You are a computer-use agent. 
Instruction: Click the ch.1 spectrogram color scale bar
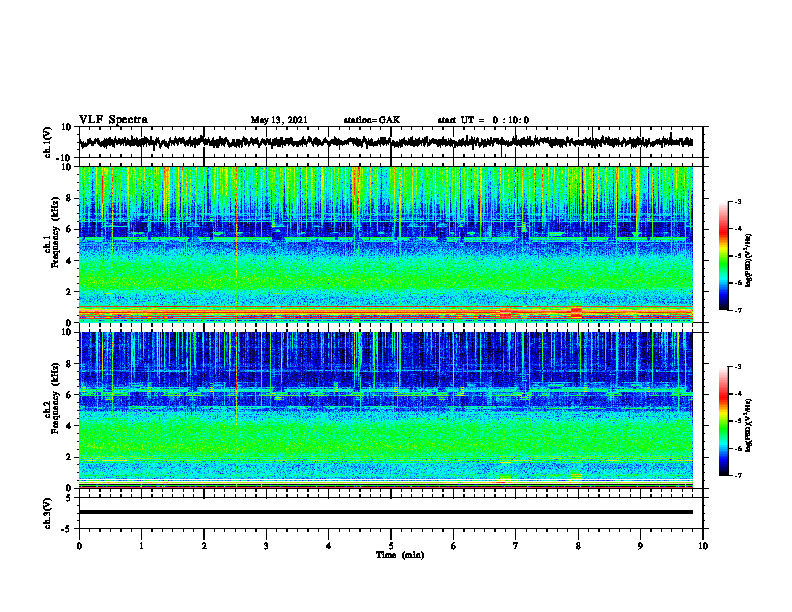[x=724, y=255]
